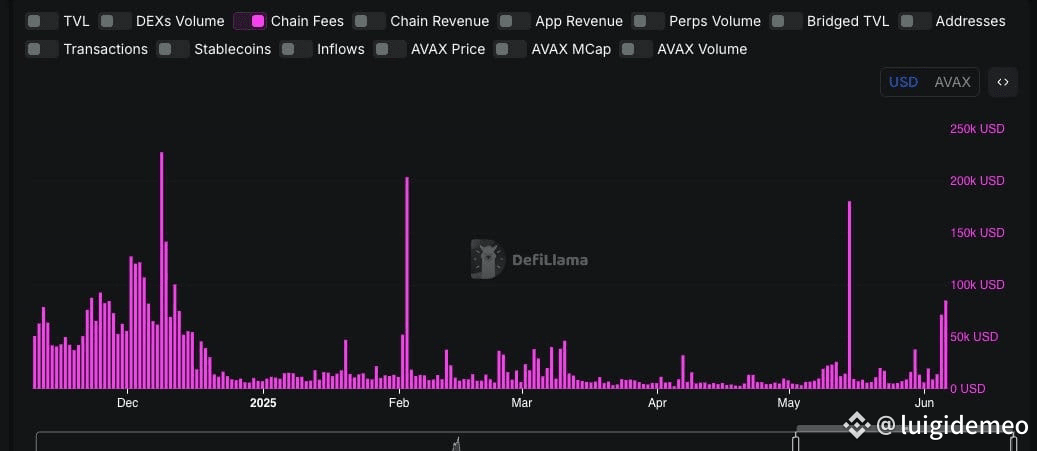Toggle Inflows series

(296, 49)
